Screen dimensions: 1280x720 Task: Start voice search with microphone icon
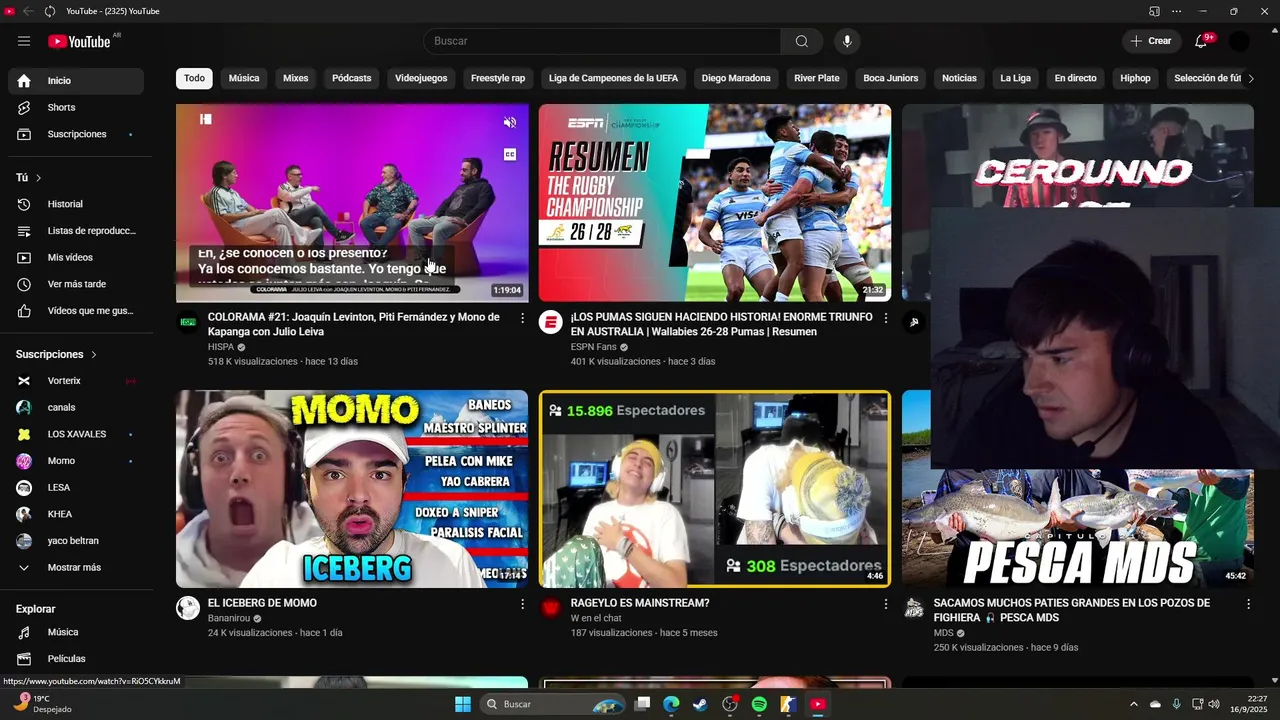coord(847,41)
